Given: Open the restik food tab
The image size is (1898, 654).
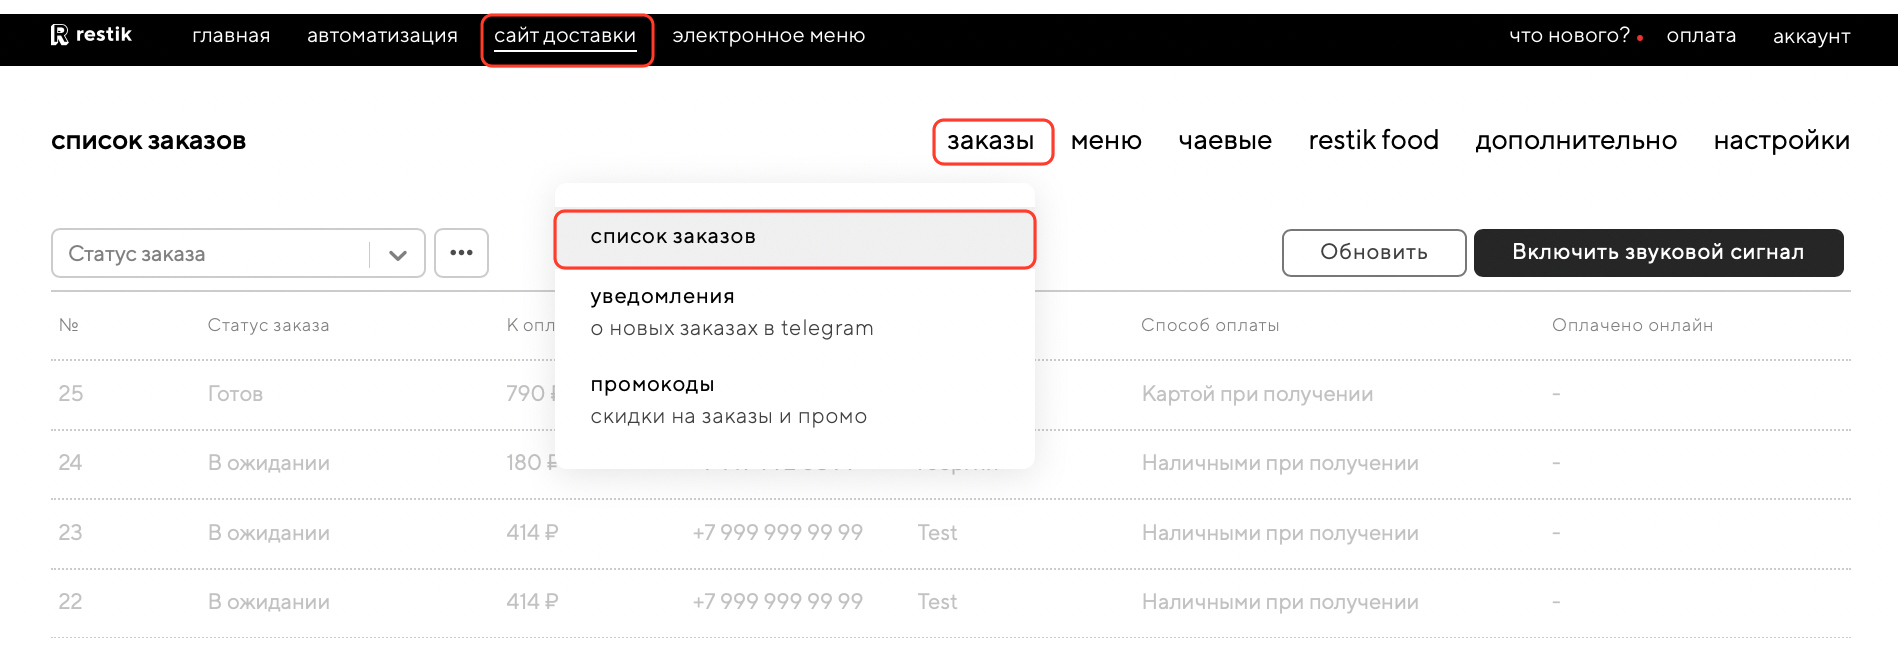Looking at the screenshot, I should [x=1373, y=141].
